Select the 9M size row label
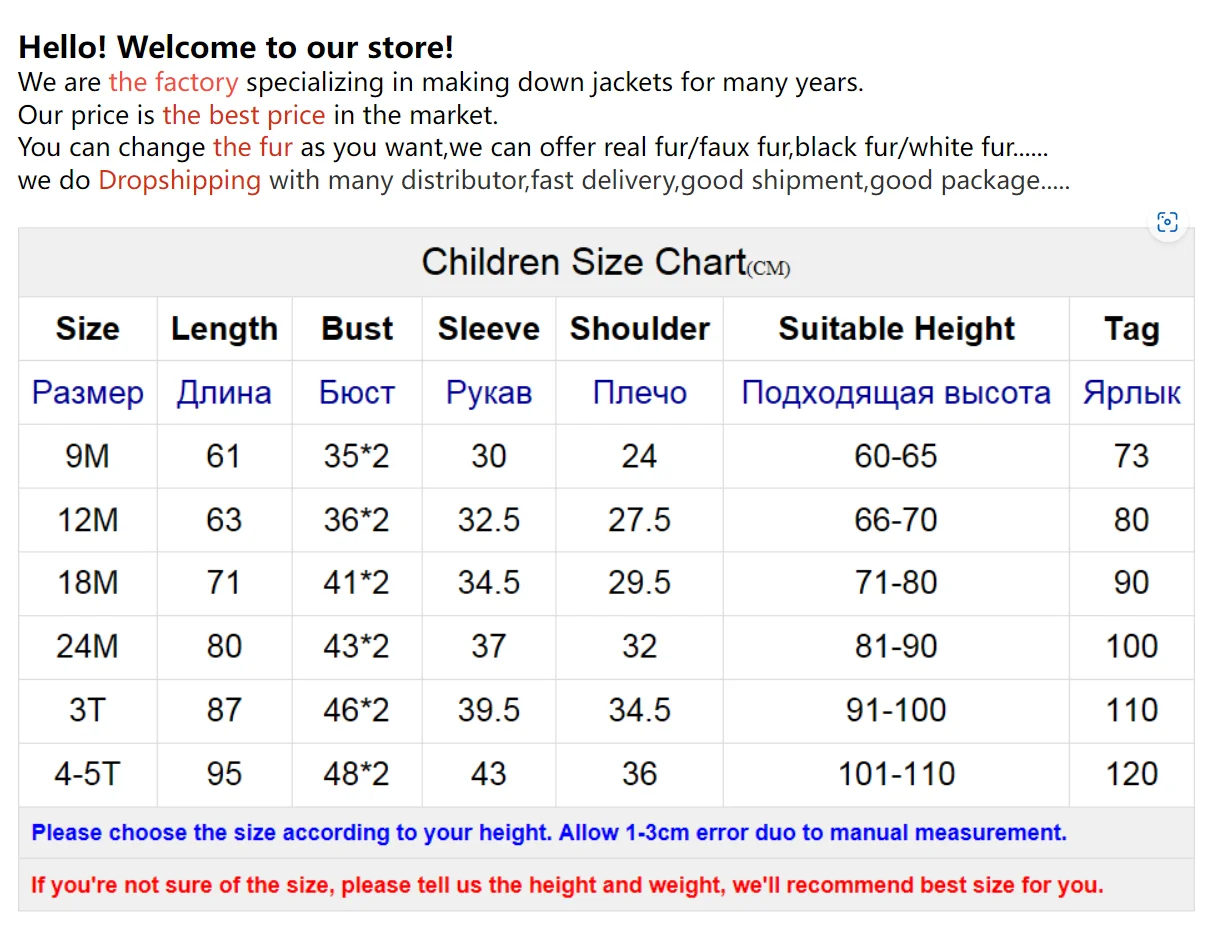The height and width of the screenshot is (942, 1213). click(87, 457)
